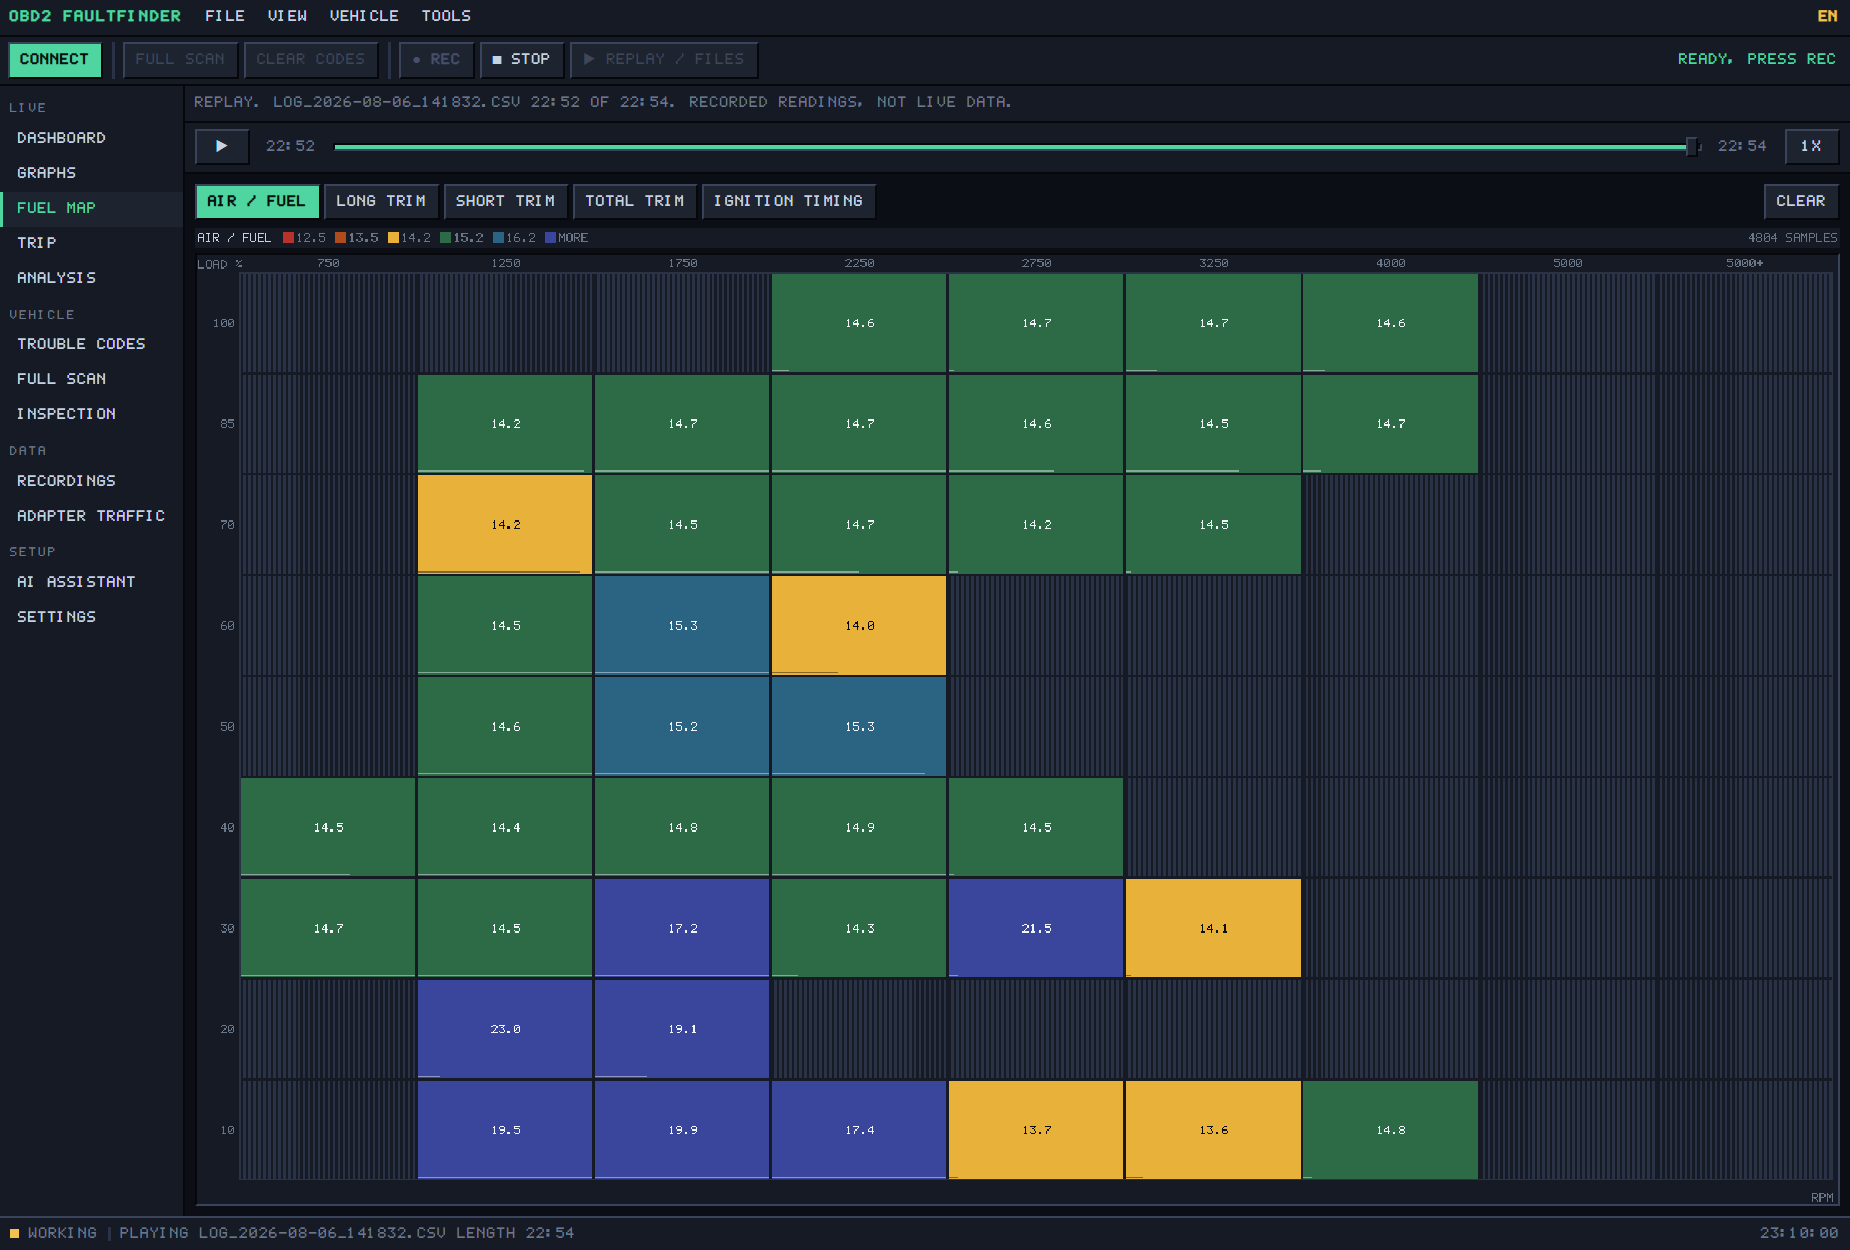Switch to the Long Trim tab
This screenshot has width=1850, height=1250.
pos(381,201)
